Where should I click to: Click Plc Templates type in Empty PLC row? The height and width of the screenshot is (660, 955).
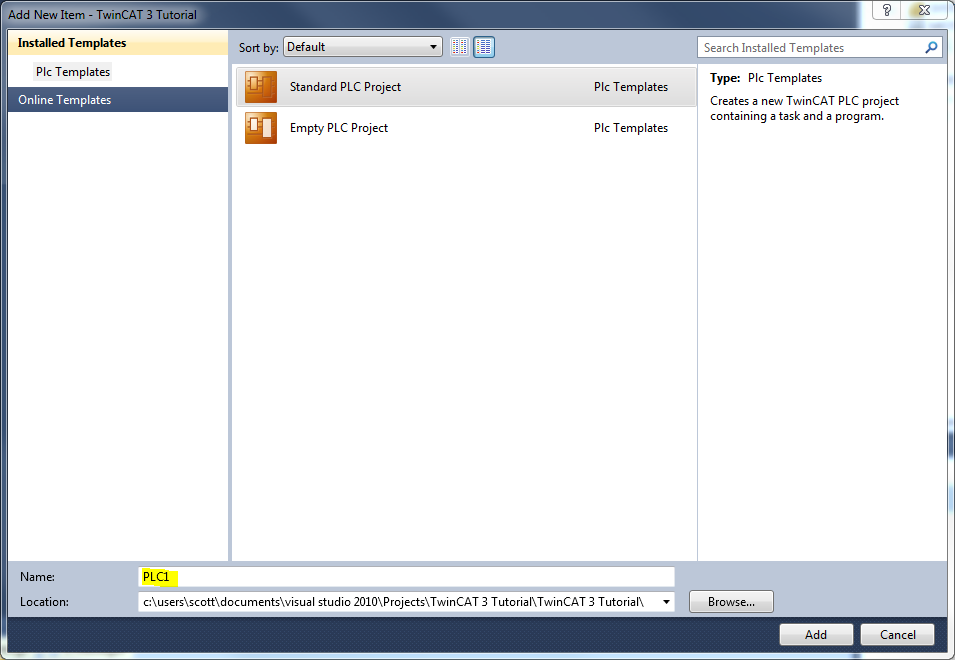coord(631,128)
